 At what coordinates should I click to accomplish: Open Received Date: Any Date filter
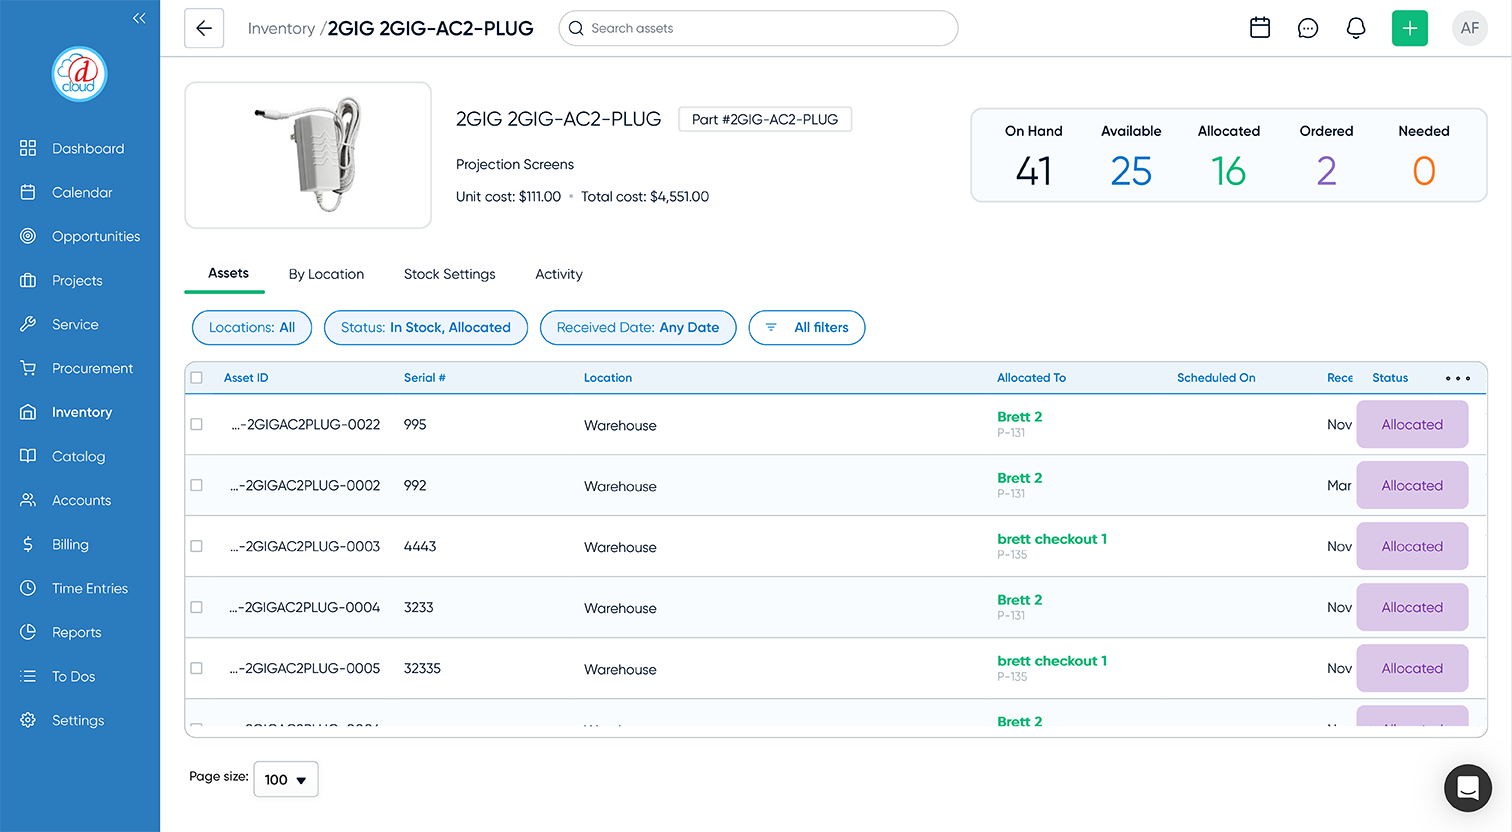point(638,327)
